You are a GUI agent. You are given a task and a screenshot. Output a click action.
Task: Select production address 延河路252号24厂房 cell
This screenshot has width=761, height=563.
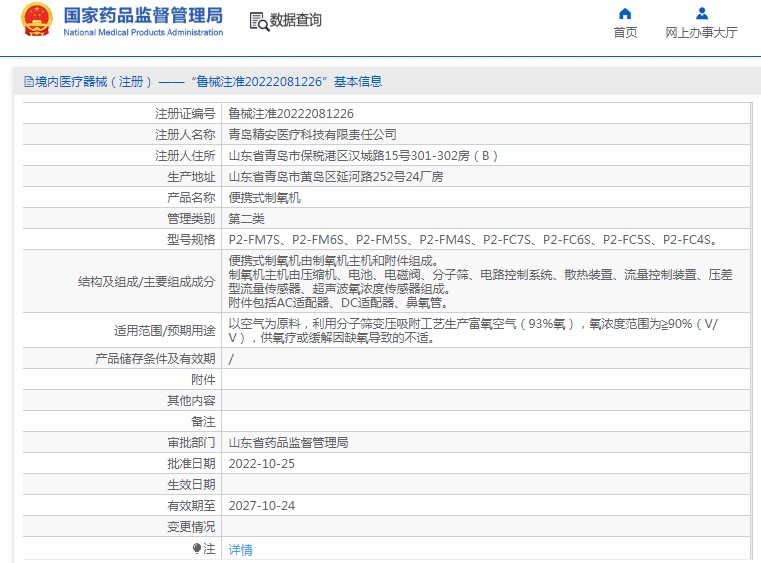(486, 177)
